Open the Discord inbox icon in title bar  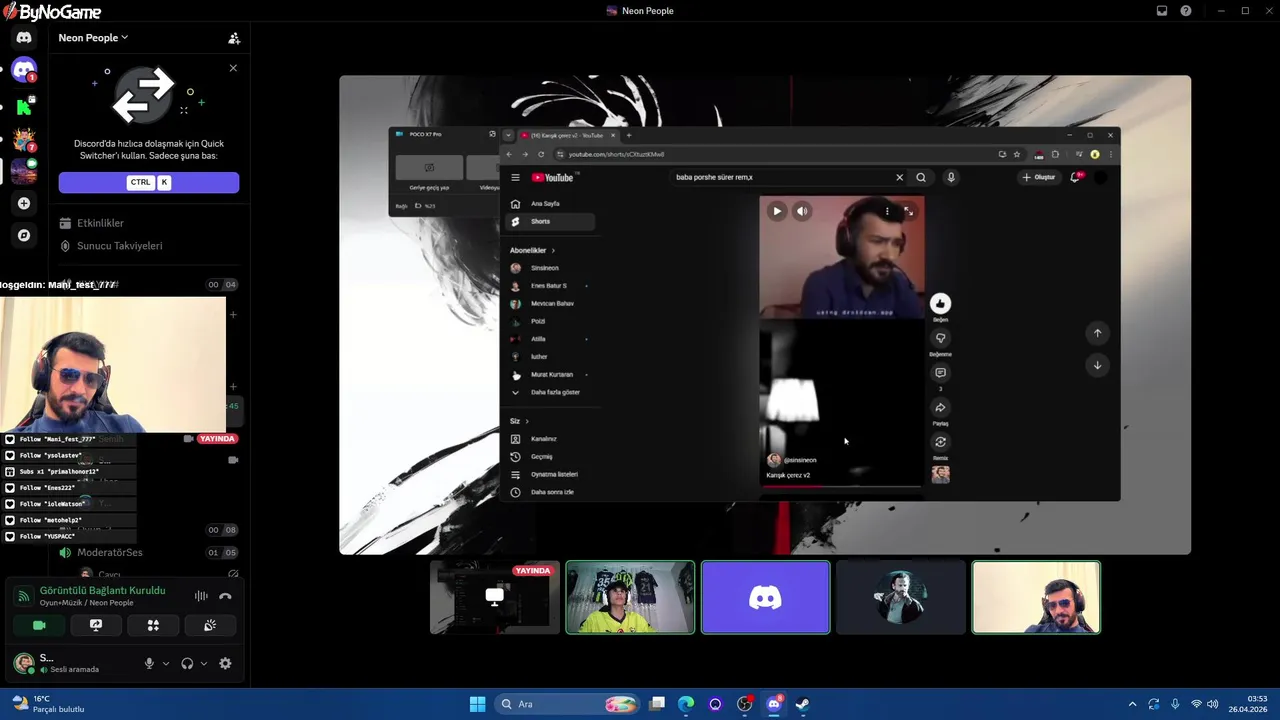coord(1162,11)
